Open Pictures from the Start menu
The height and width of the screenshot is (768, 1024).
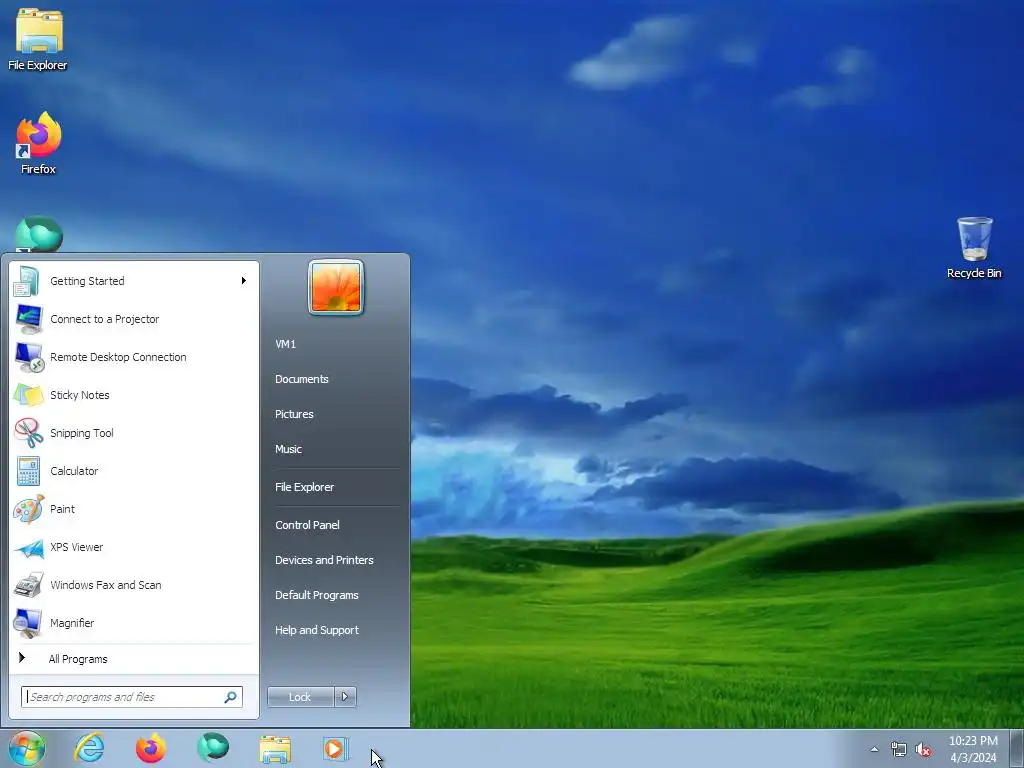[295, 414]
